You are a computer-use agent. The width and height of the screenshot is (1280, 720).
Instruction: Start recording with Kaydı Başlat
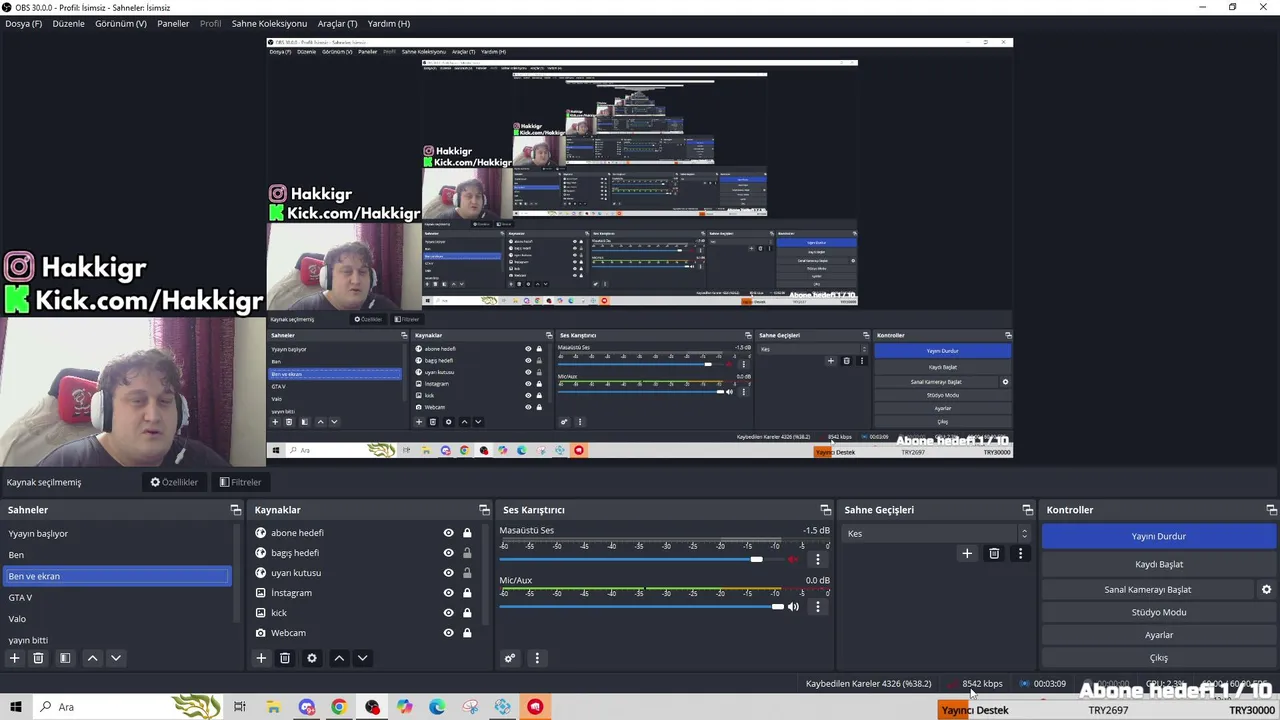coord(1159,564)
